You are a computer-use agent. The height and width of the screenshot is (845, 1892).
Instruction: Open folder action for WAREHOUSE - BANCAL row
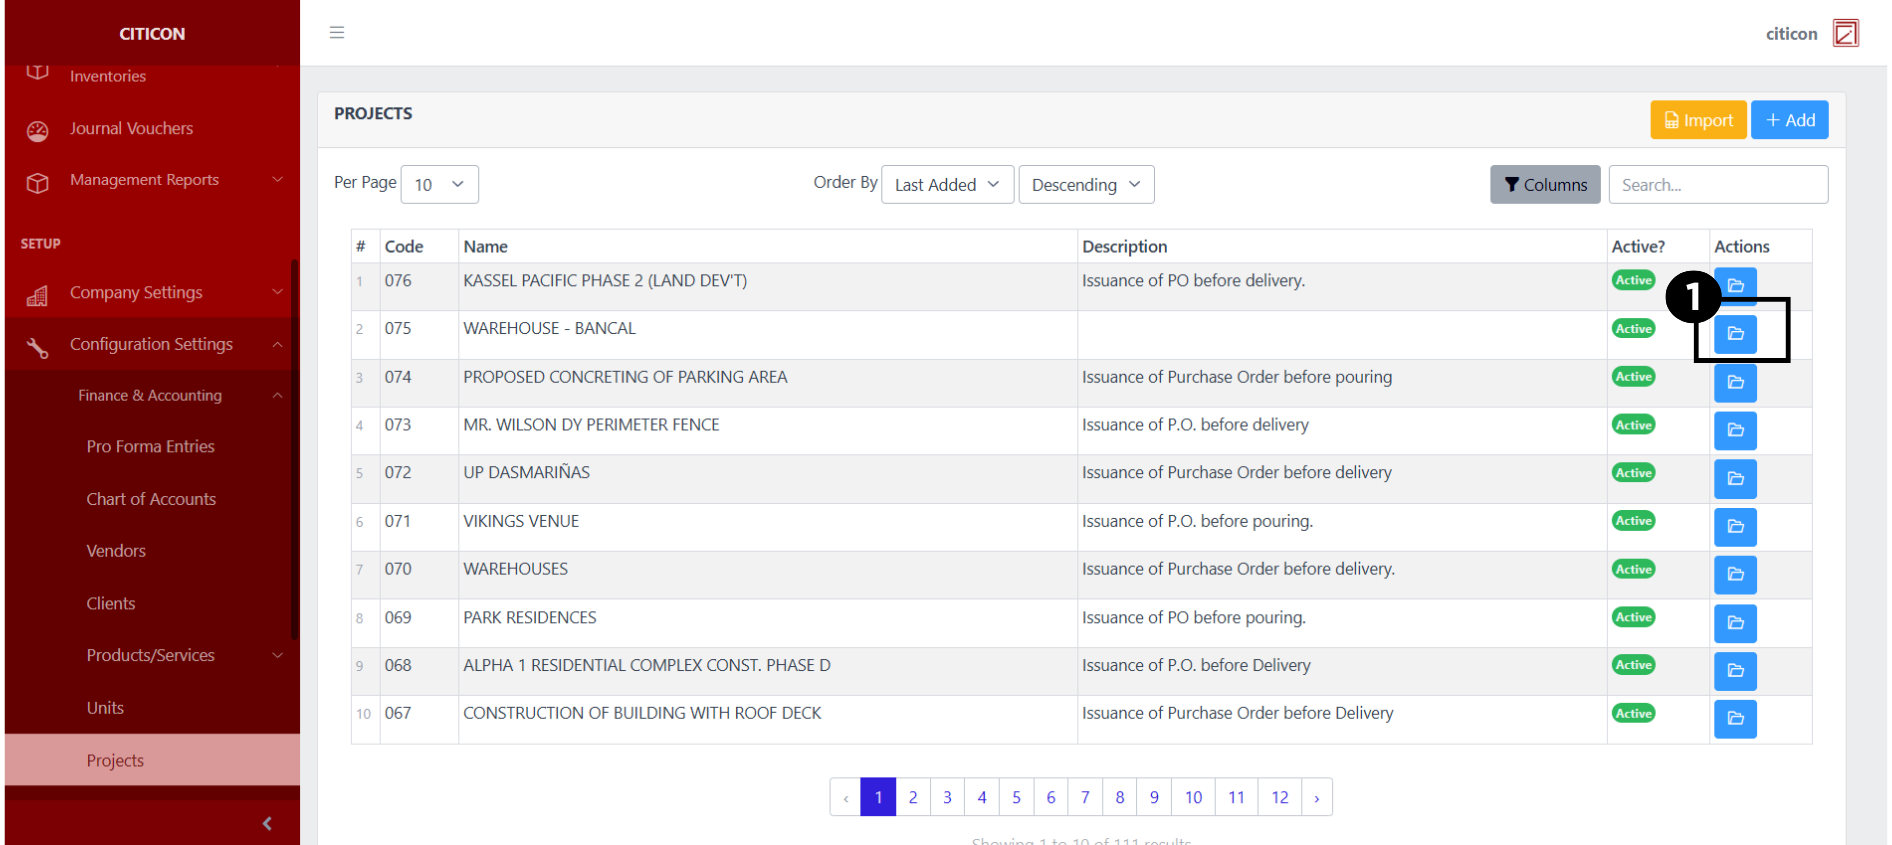pyautogui.click(x=1735, y=334)
